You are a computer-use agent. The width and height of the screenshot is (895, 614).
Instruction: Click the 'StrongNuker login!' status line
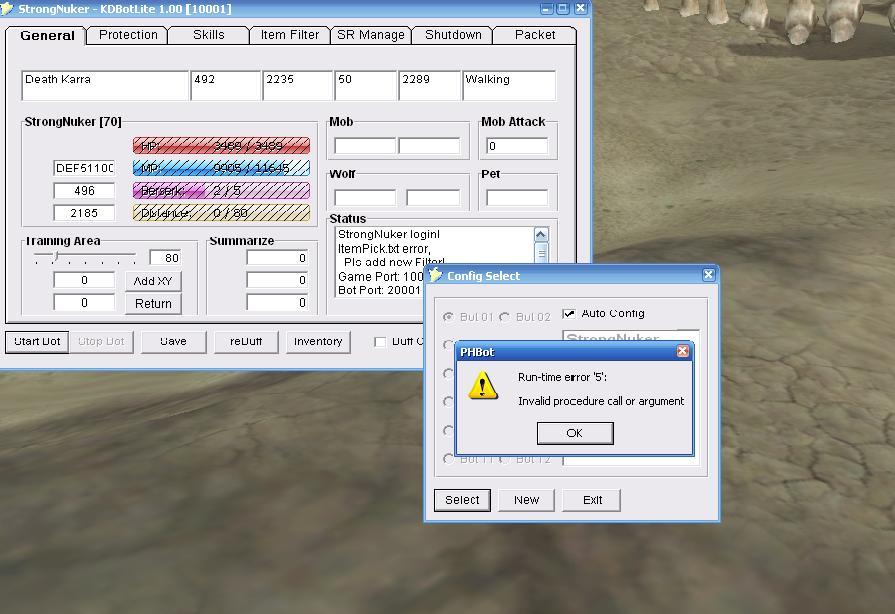coord(389,235)
